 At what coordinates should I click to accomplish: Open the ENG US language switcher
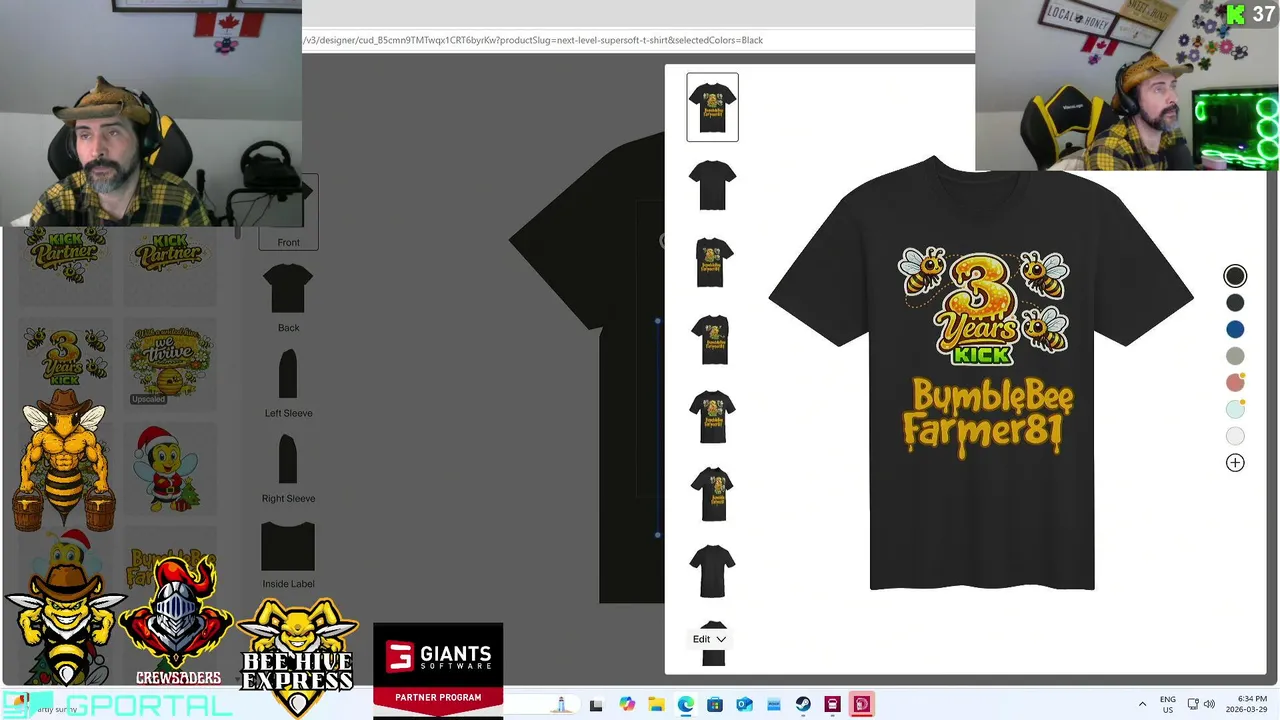click(1168, 704)
